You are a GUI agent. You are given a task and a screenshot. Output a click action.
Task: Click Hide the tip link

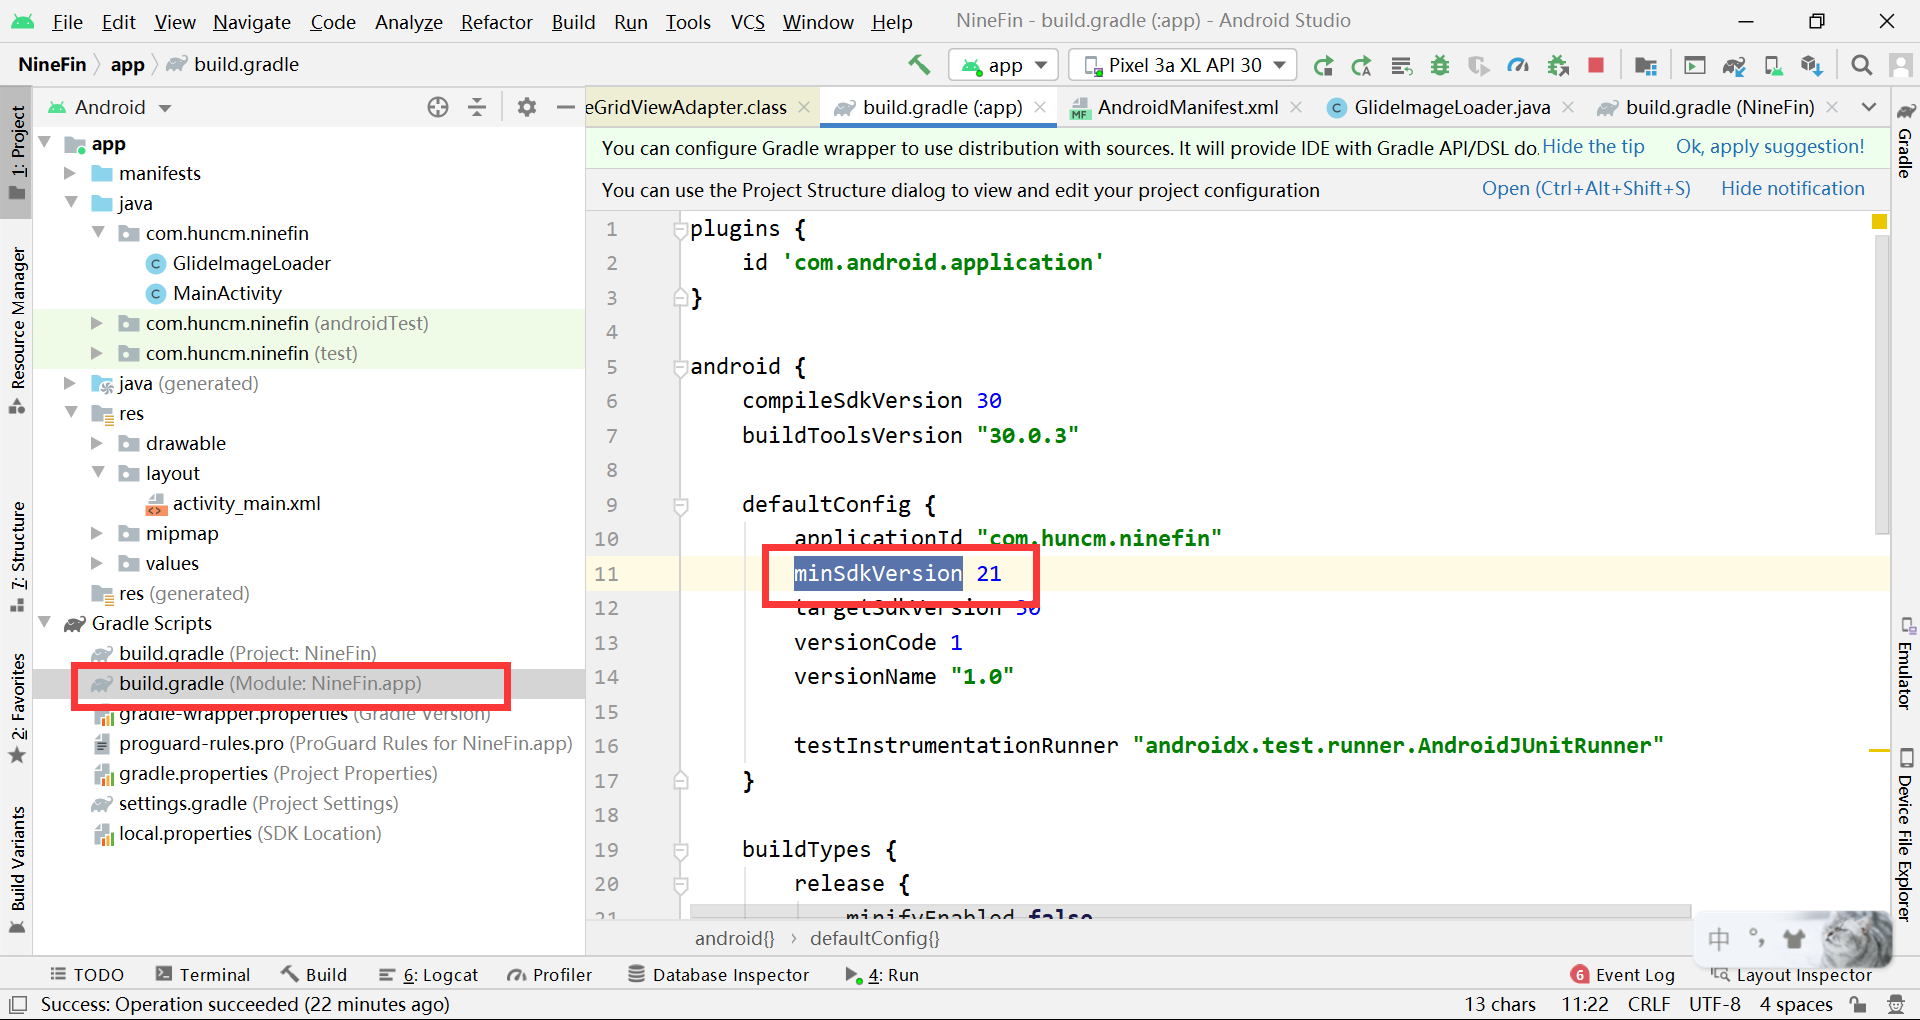click(x=1593, y=147)
